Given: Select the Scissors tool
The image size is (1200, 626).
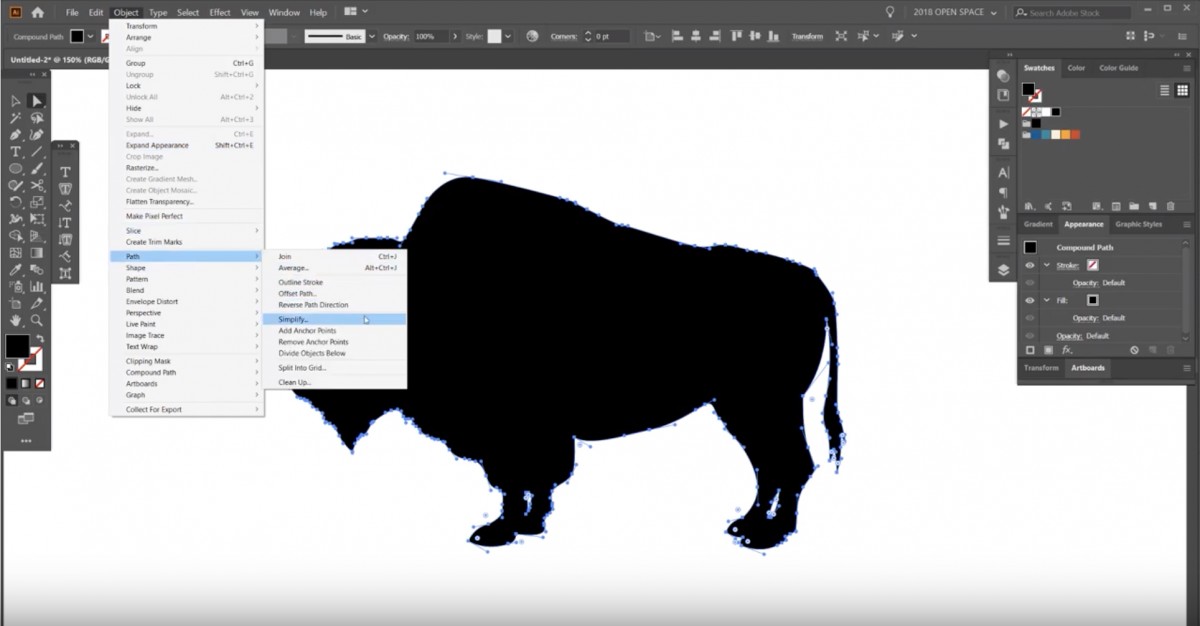Looking at the screenshot, I should 36,186.
